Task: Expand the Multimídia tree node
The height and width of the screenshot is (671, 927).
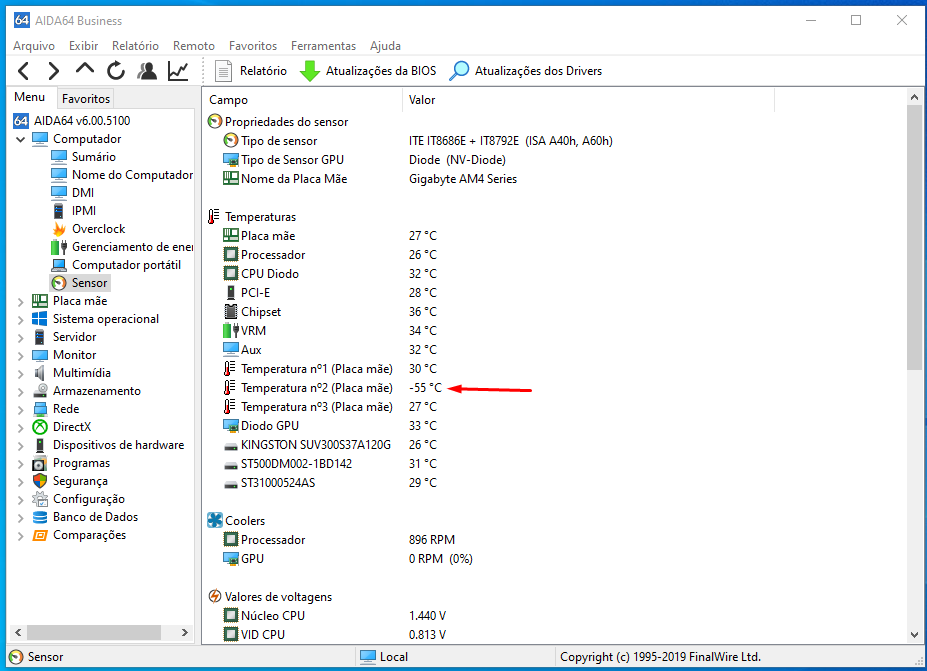Action: coord(21,374)
